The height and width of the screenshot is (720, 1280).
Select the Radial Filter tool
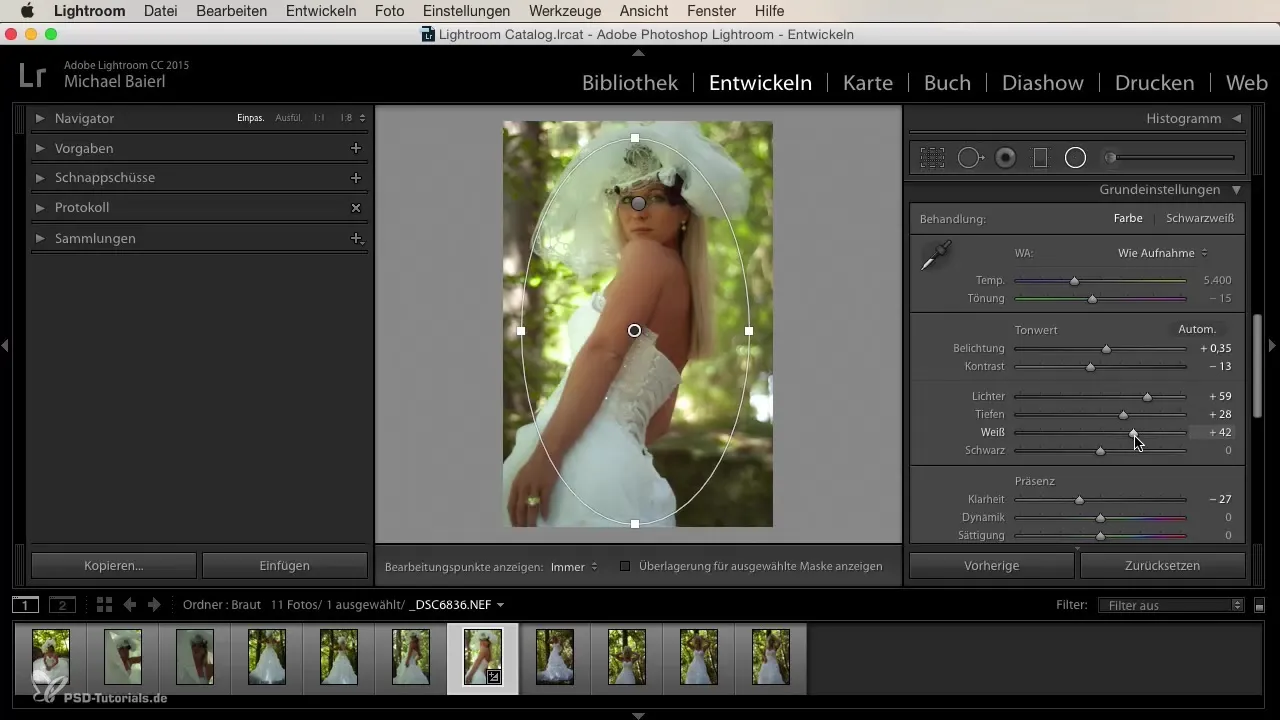(1075, 158)
